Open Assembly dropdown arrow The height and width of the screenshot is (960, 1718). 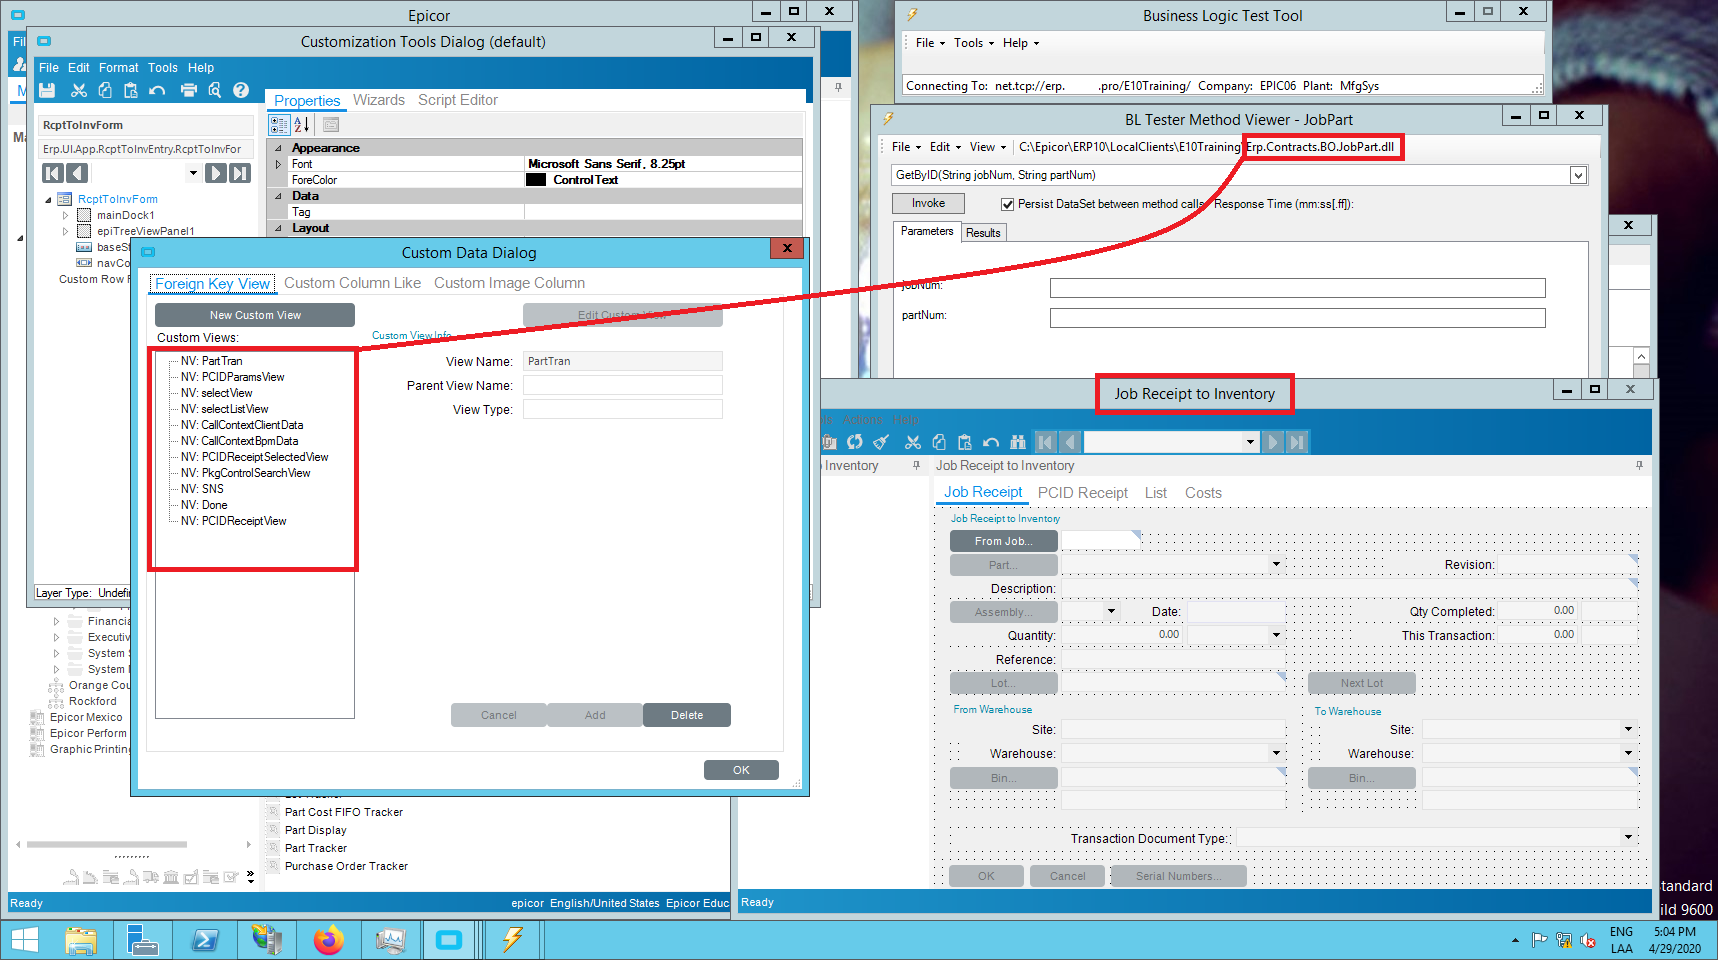pos(1111,611)
